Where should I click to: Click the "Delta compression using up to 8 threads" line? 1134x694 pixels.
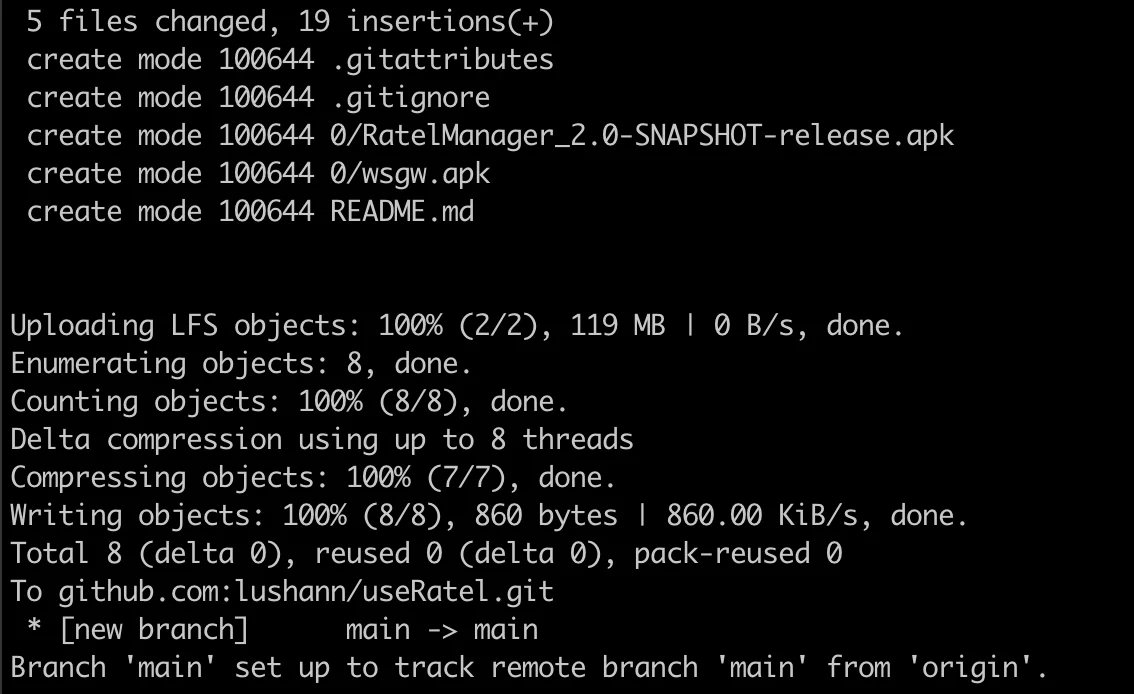[321, 440]
